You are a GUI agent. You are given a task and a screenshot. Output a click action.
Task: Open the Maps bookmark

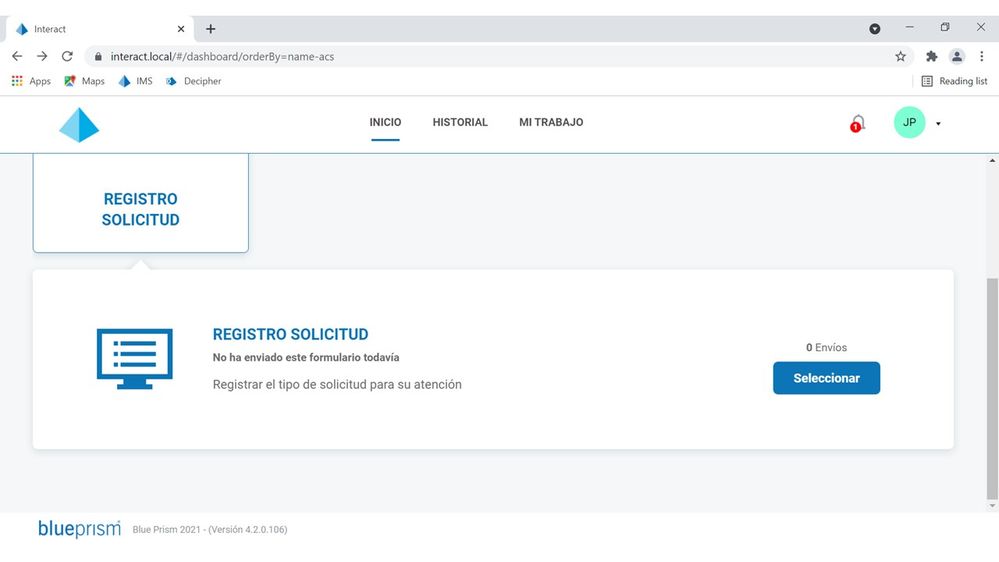tap(84, 81)
